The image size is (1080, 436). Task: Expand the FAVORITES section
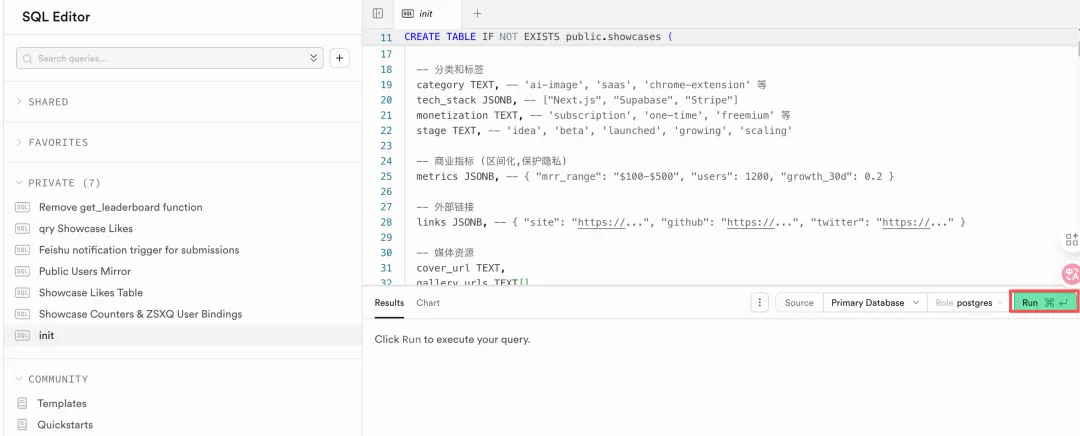(57, 143)
